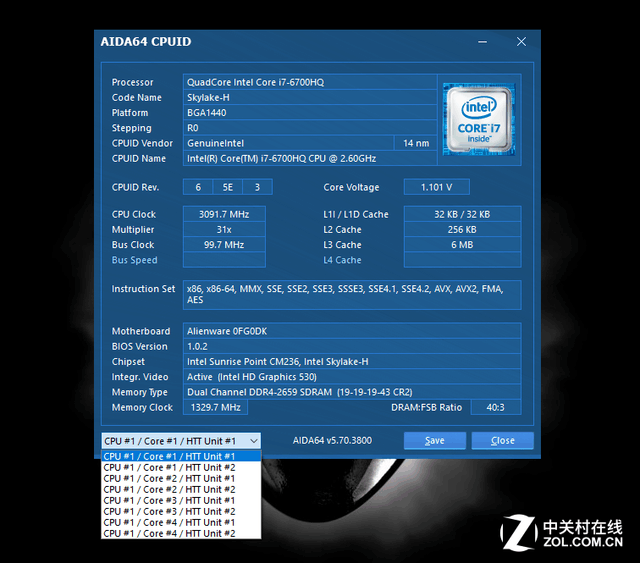Click the Save button
This screenshot has height=563, width=640.
click(x=435, y=441)
